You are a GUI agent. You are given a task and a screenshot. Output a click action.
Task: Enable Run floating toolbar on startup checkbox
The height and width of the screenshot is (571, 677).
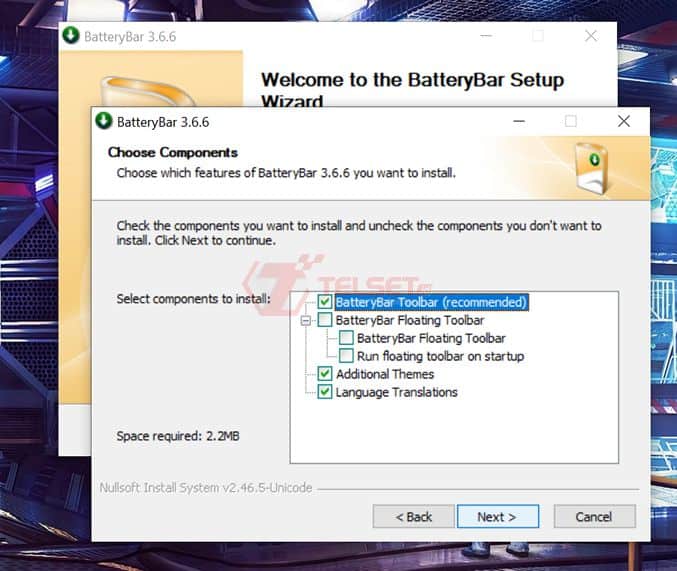pos(346,356)
